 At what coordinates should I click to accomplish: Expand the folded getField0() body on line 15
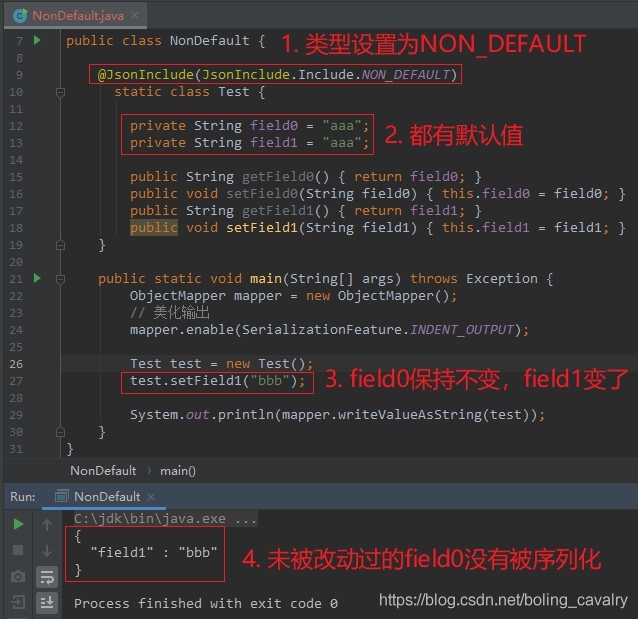pos(410,177)
